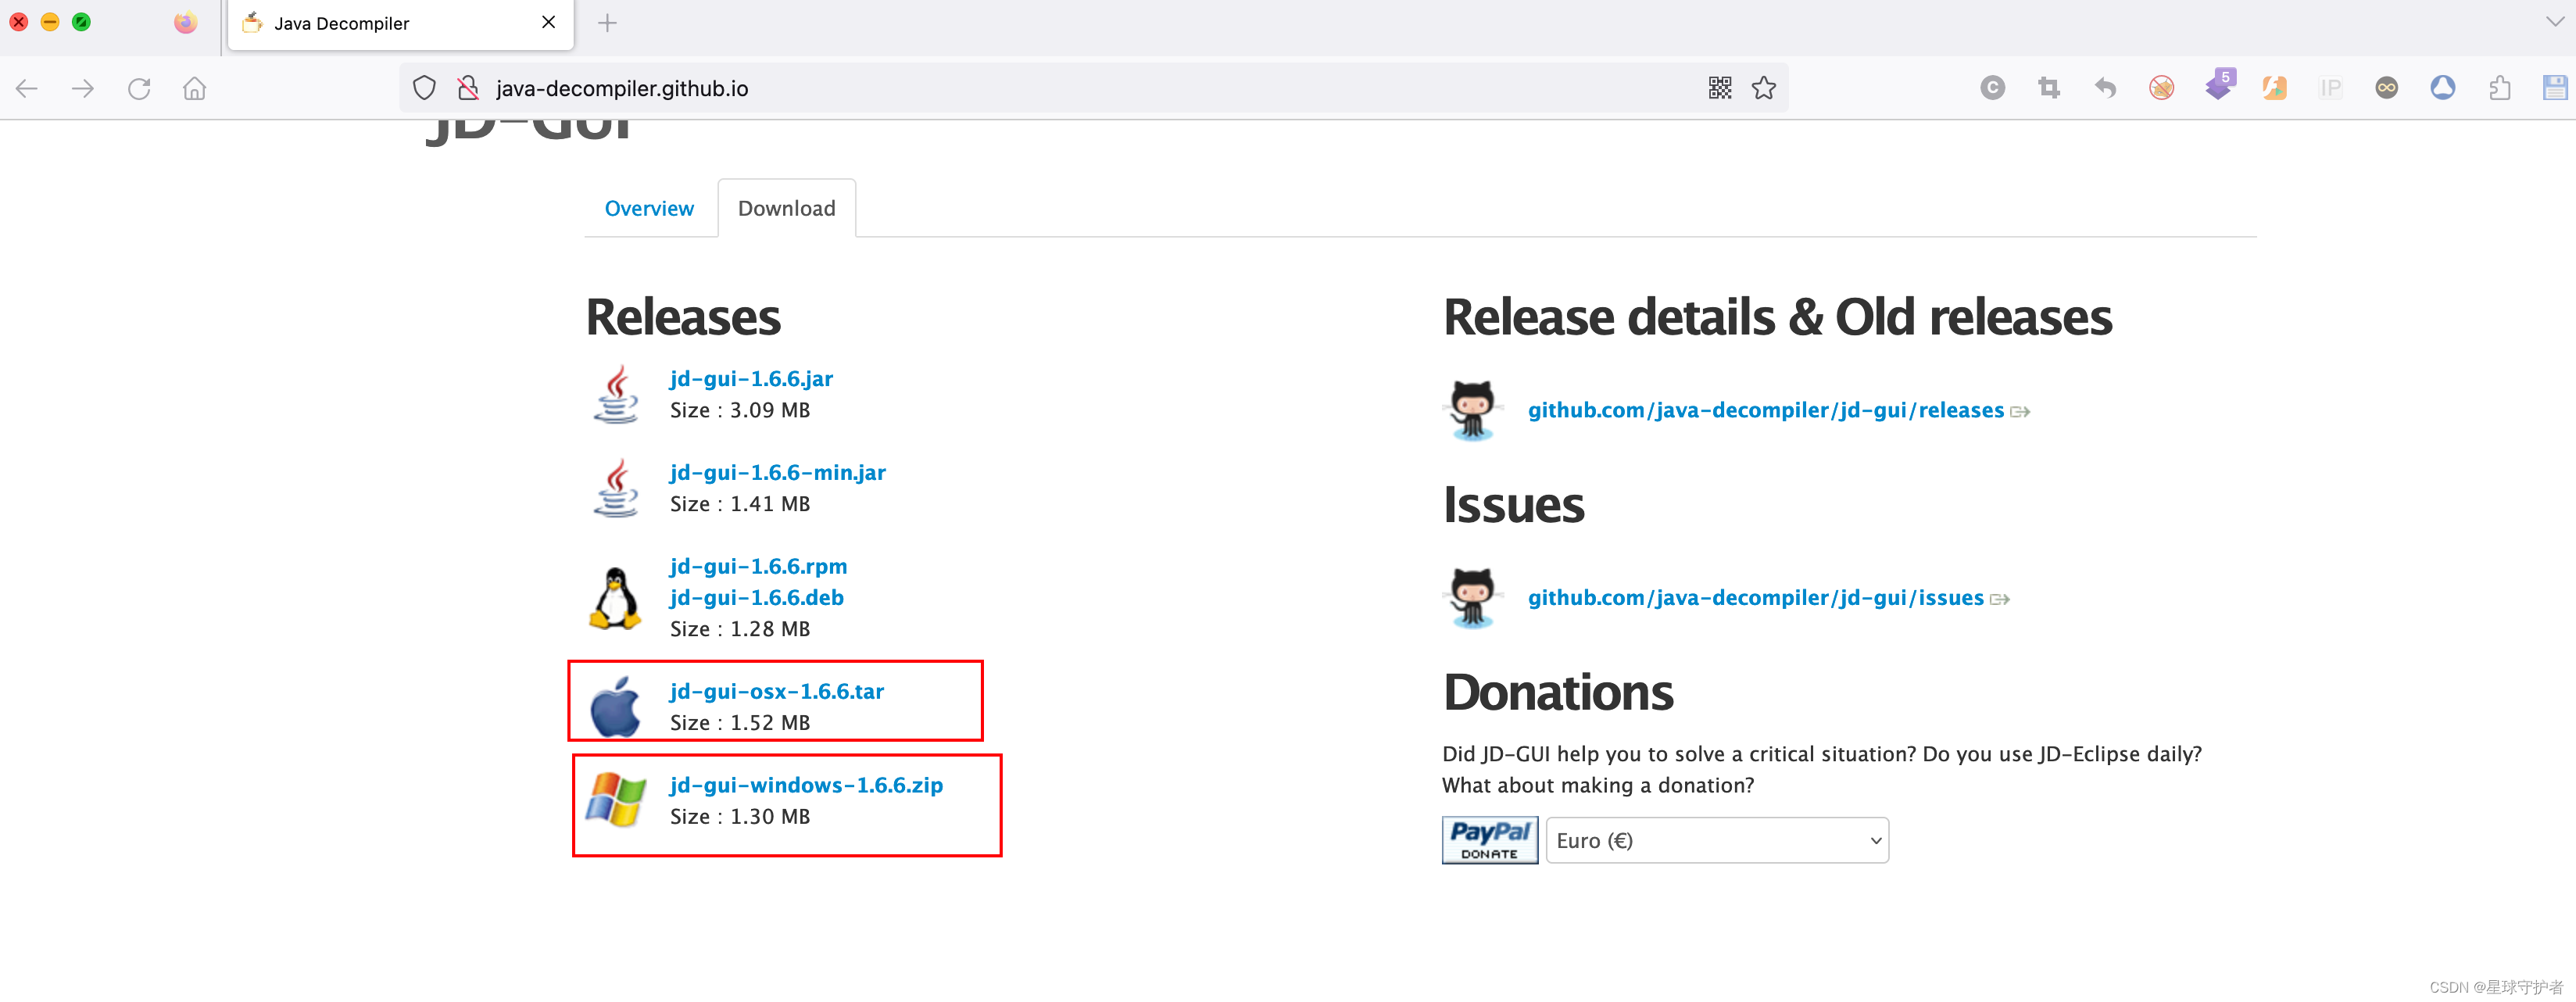Download jd-gui-1.6.6.jar file link
Viewport: 2576px width, 1002px height.
tap(750, 378)
